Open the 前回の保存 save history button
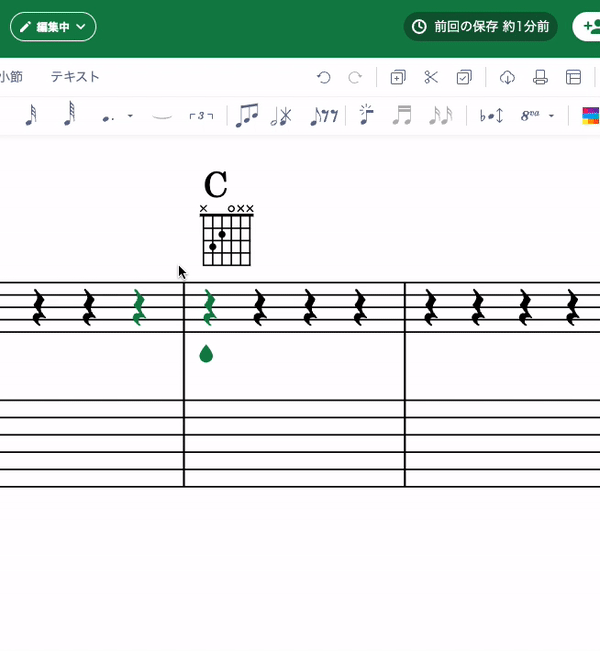The width and height of the screenshot is (600, 651). [x=480, y=27]
